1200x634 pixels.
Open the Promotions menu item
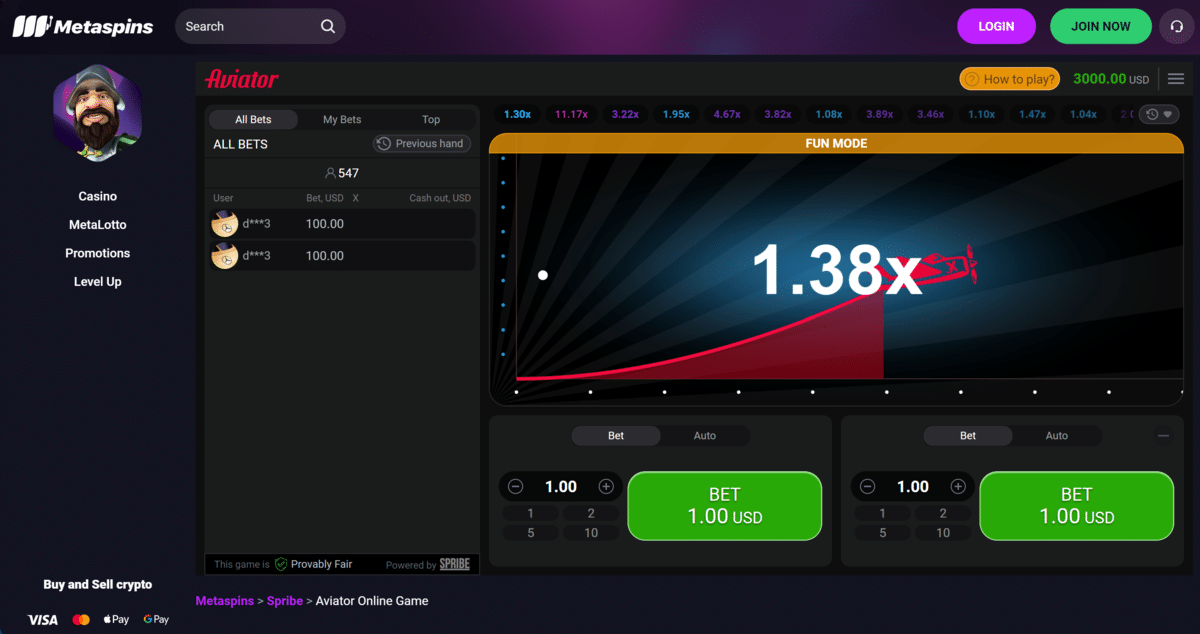98,253
